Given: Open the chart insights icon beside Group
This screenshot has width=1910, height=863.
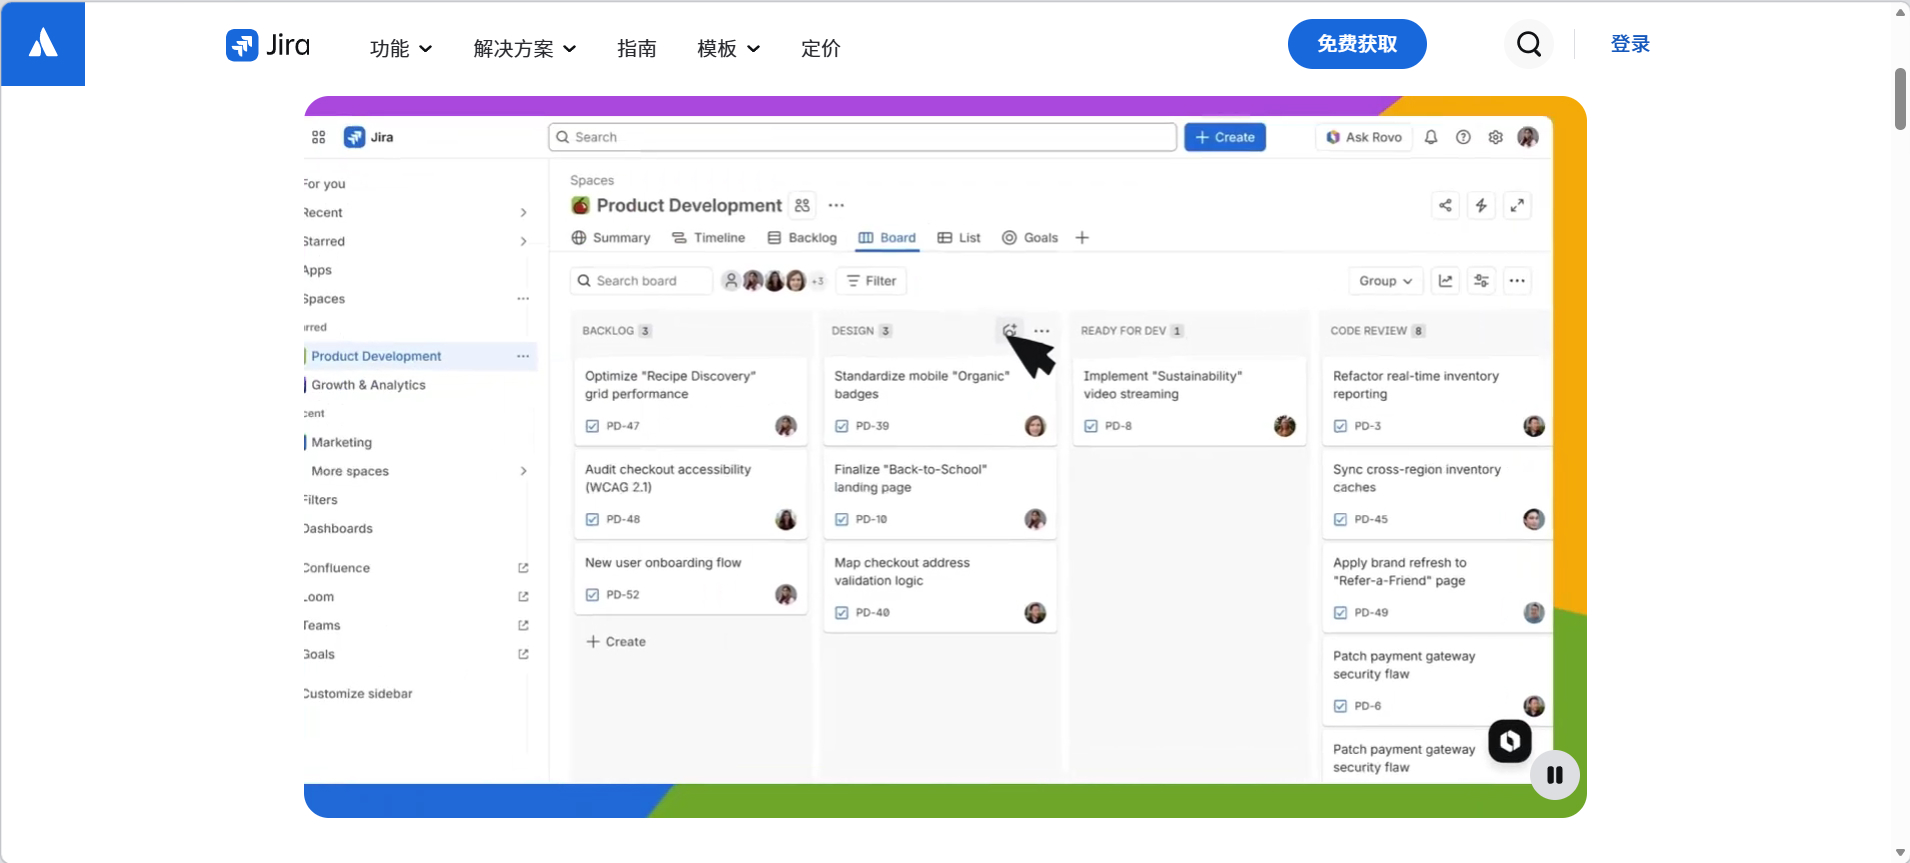Looking at the screenshot, I should pyautogui.click(x=1445, y=281).
